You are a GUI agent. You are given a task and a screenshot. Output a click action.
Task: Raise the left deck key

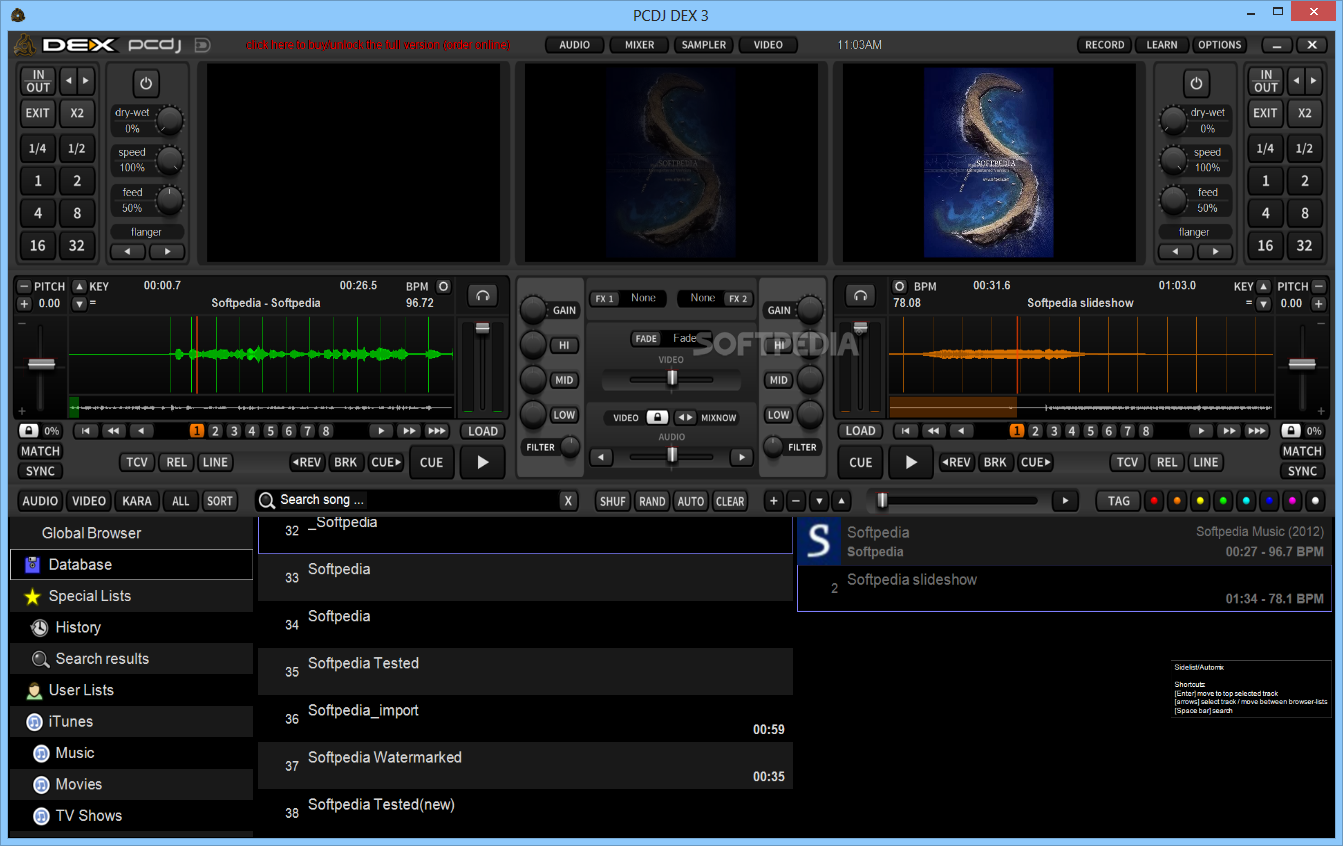tap(79, 286)
